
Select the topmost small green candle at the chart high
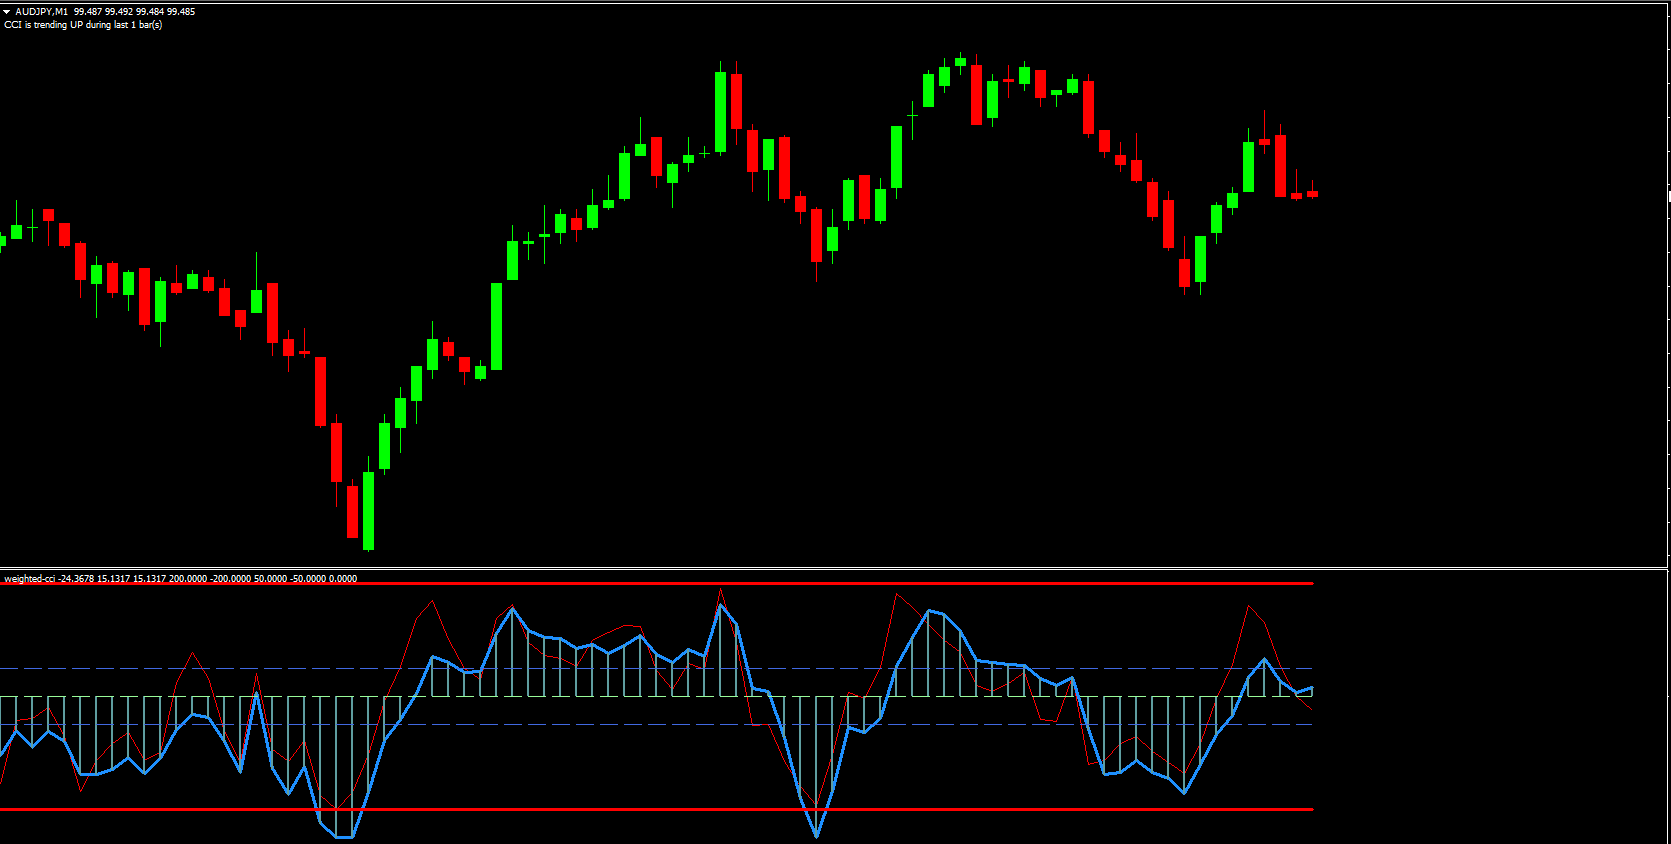coord(961,62)
